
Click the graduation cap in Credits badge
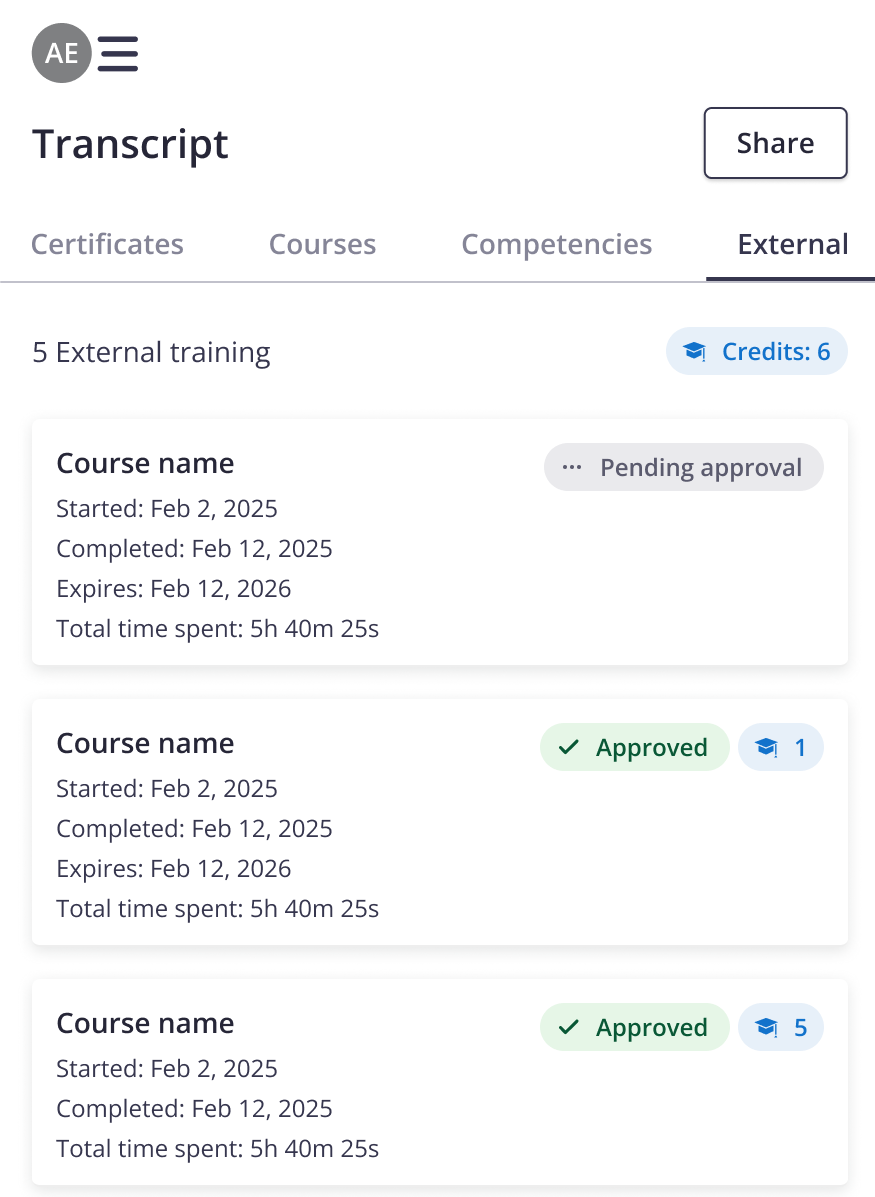(x=694, y=352)
